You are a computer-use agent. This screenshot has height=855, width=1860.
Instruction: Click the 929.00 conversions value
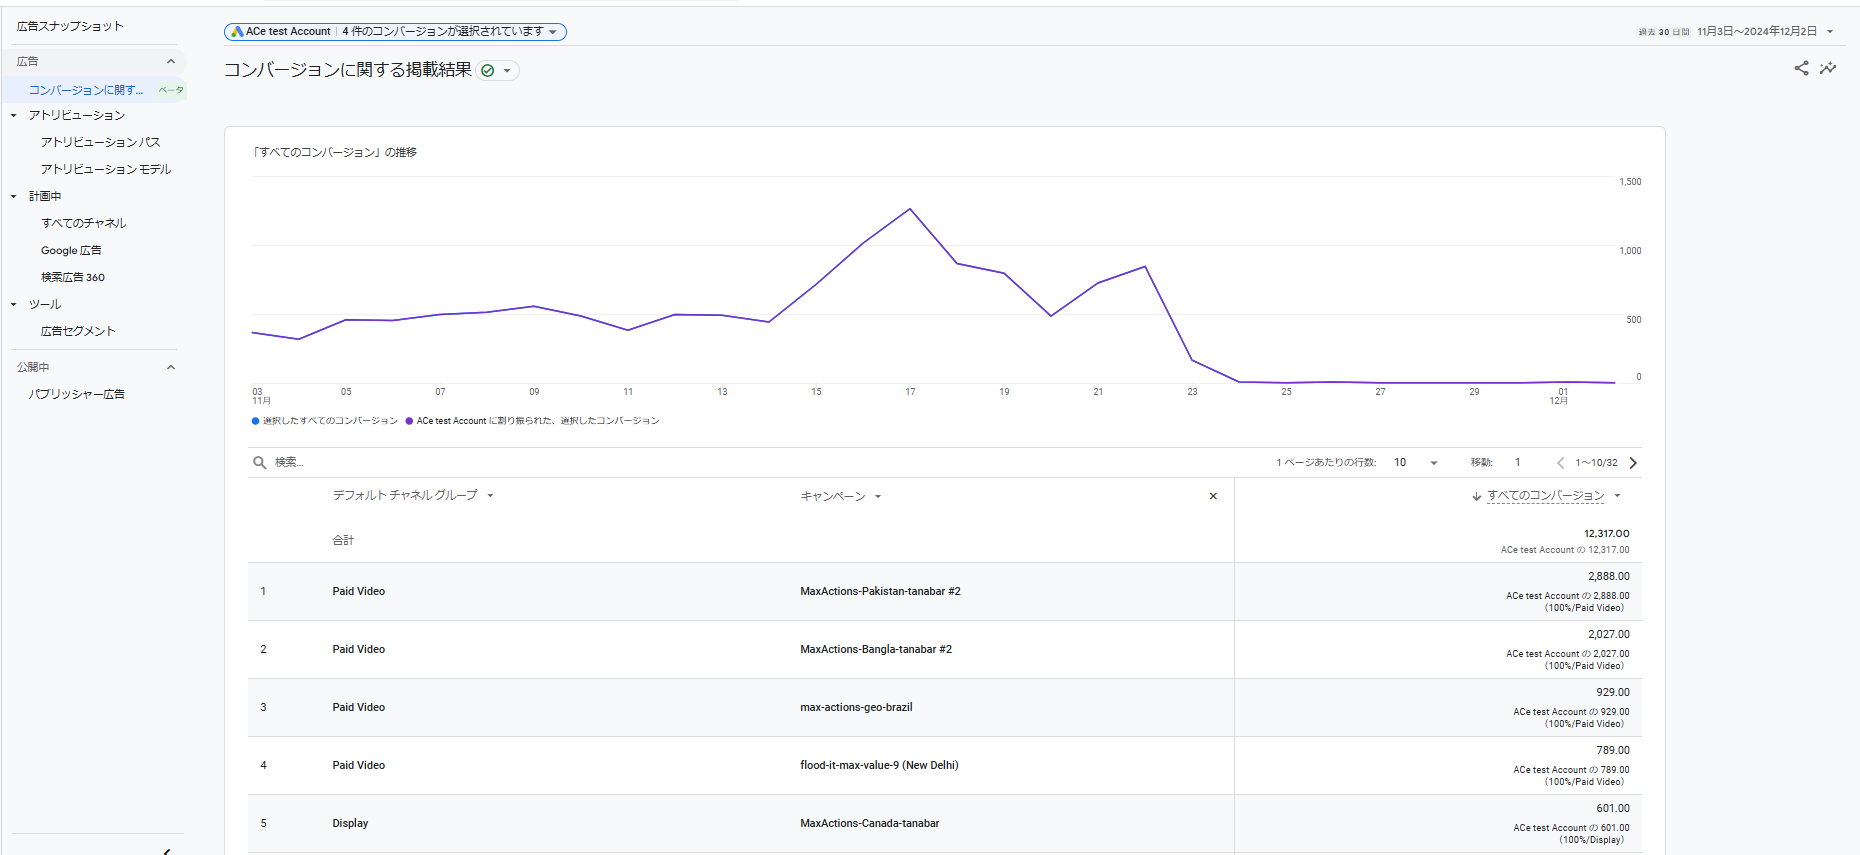[x=1613, y=692]
